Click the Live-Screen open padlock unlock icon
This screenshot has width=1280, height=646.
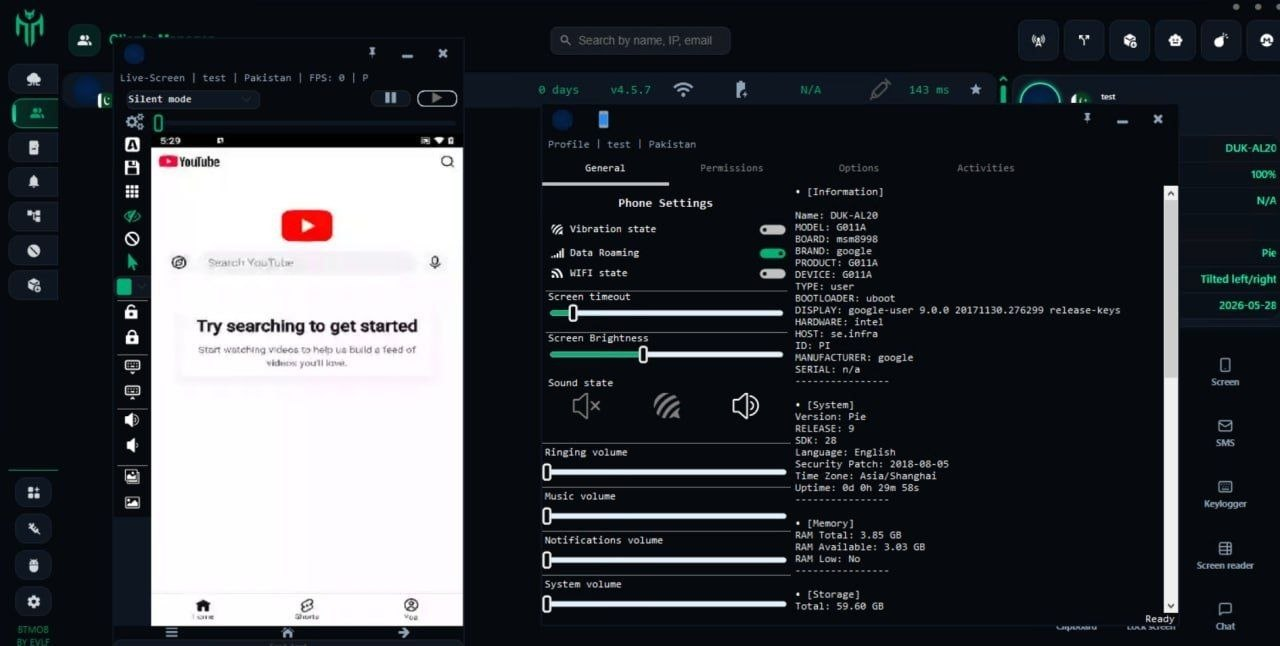click(x=132, y=312)
